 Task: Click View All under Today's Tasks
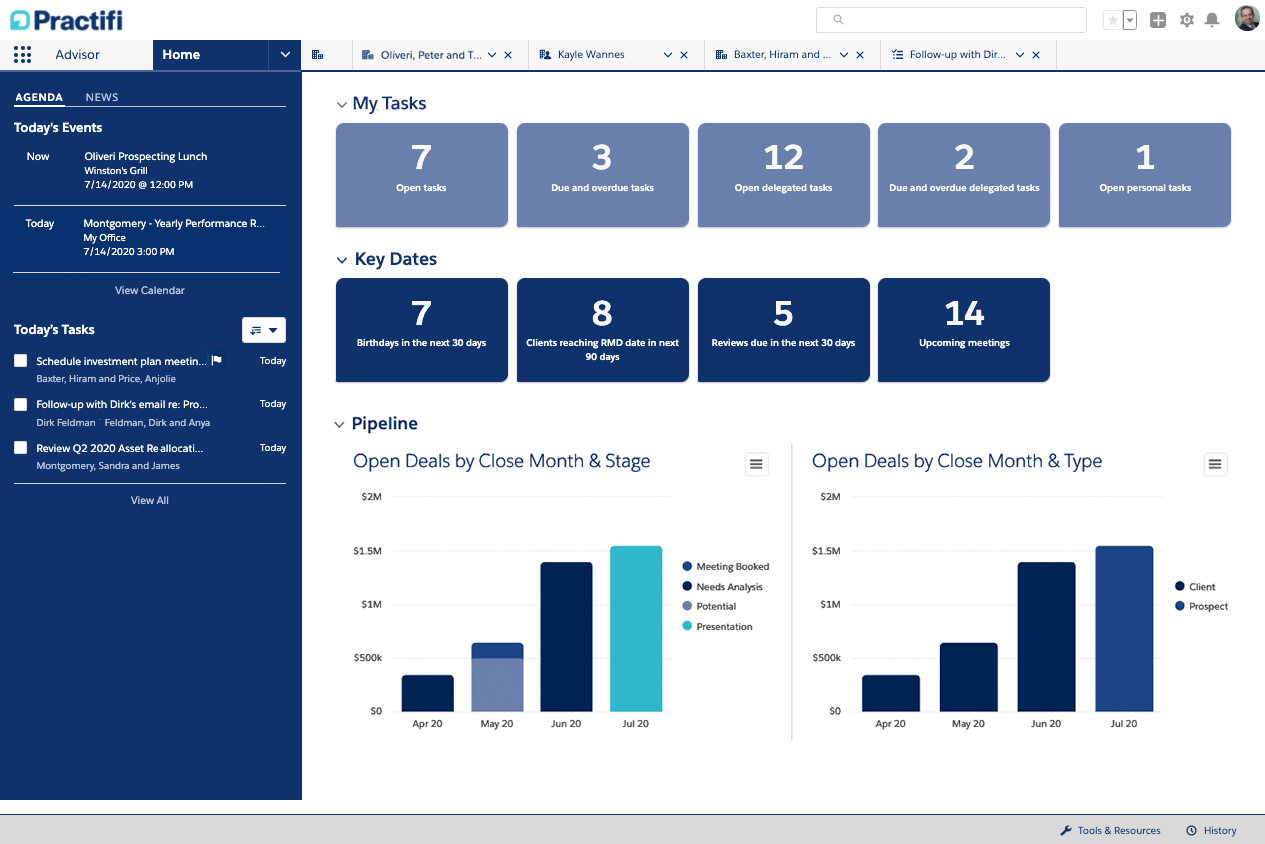[x=149, y=500]
